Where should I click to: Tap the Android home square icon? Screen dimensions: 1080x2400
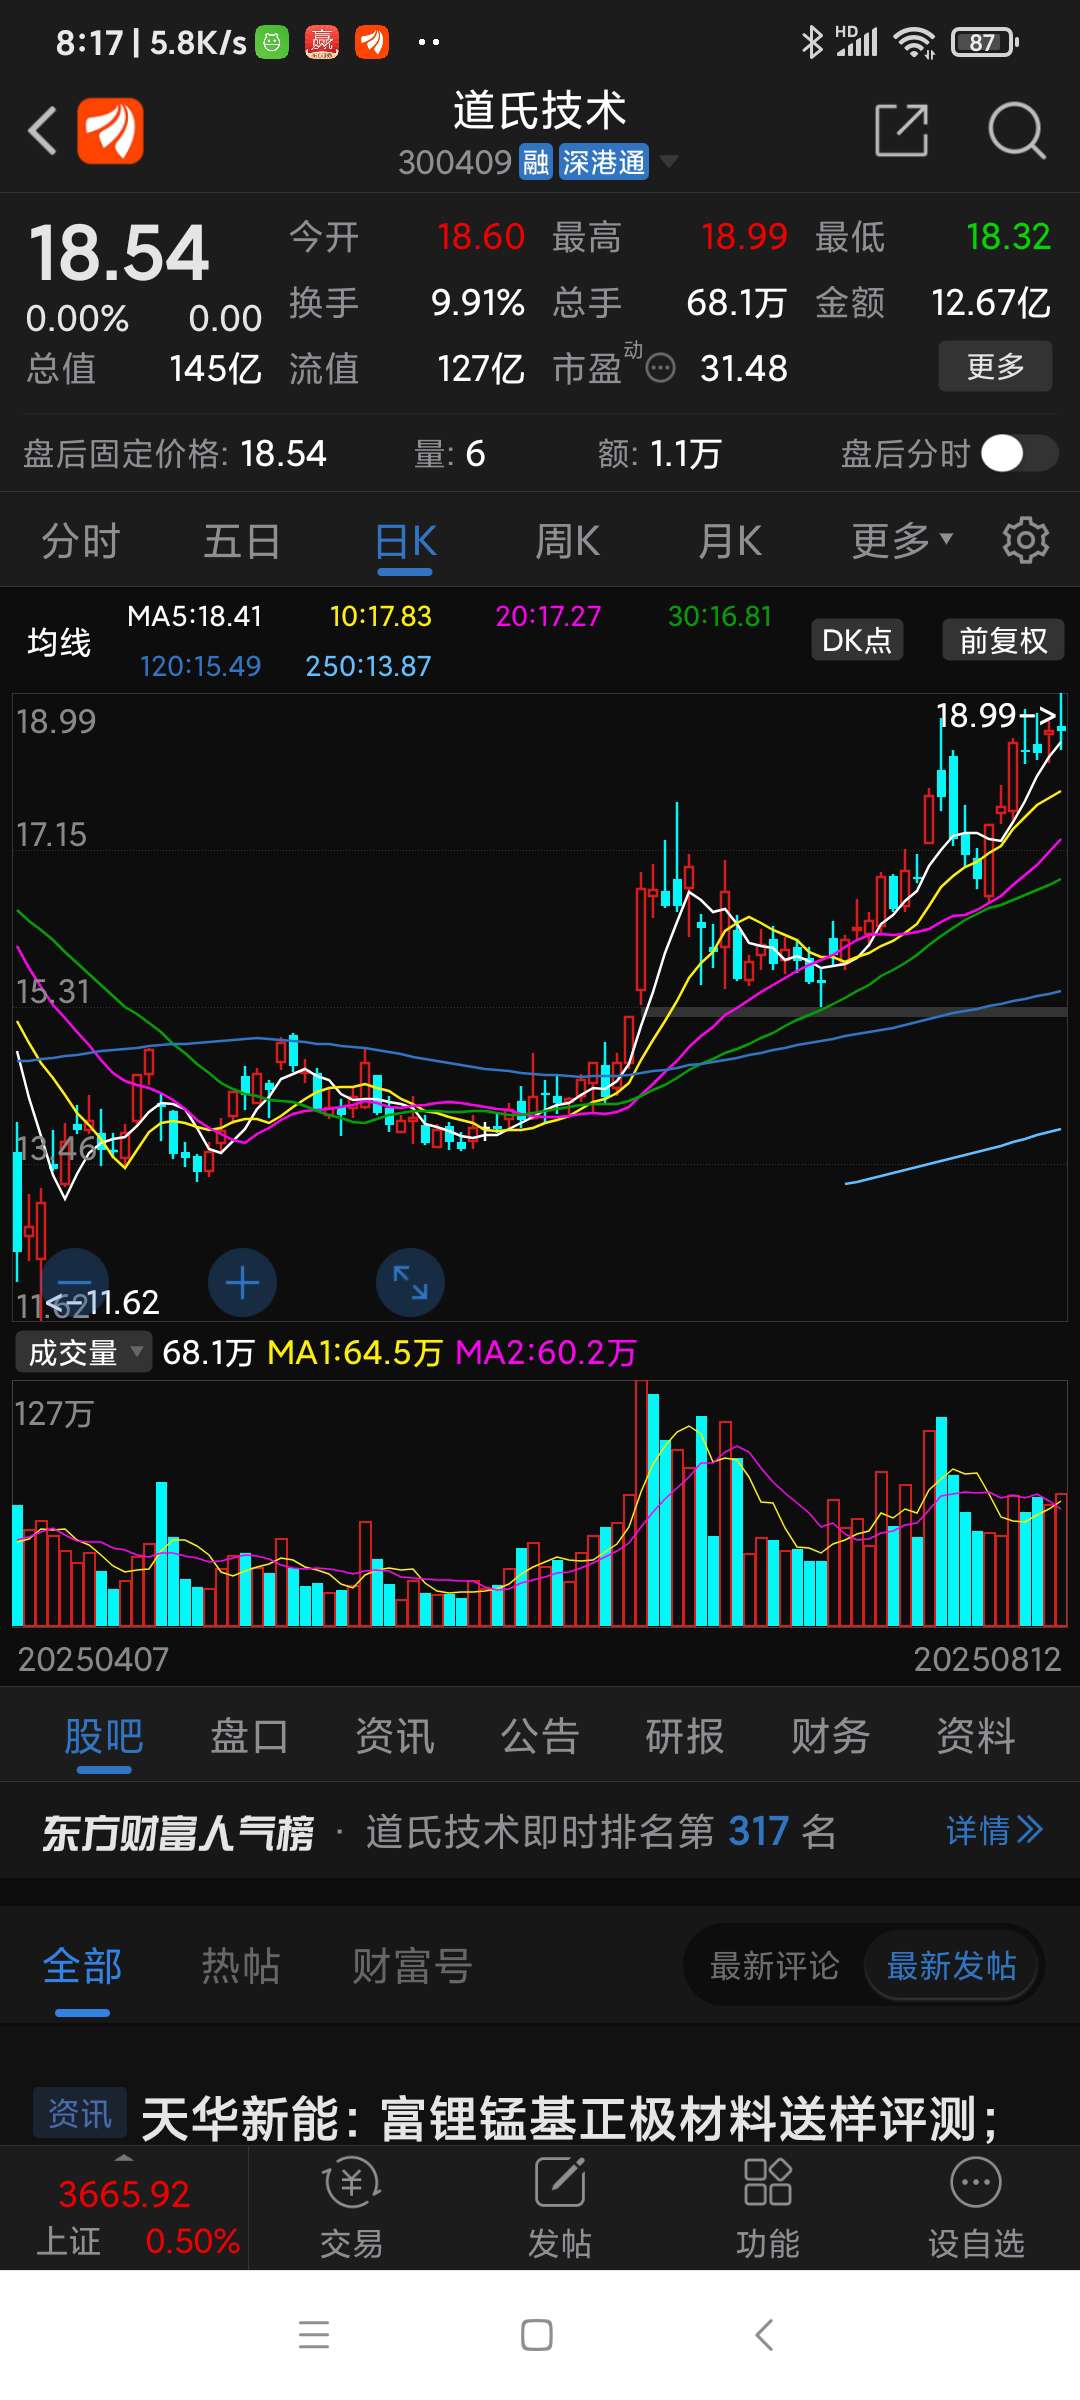[x=537, y=2335]
